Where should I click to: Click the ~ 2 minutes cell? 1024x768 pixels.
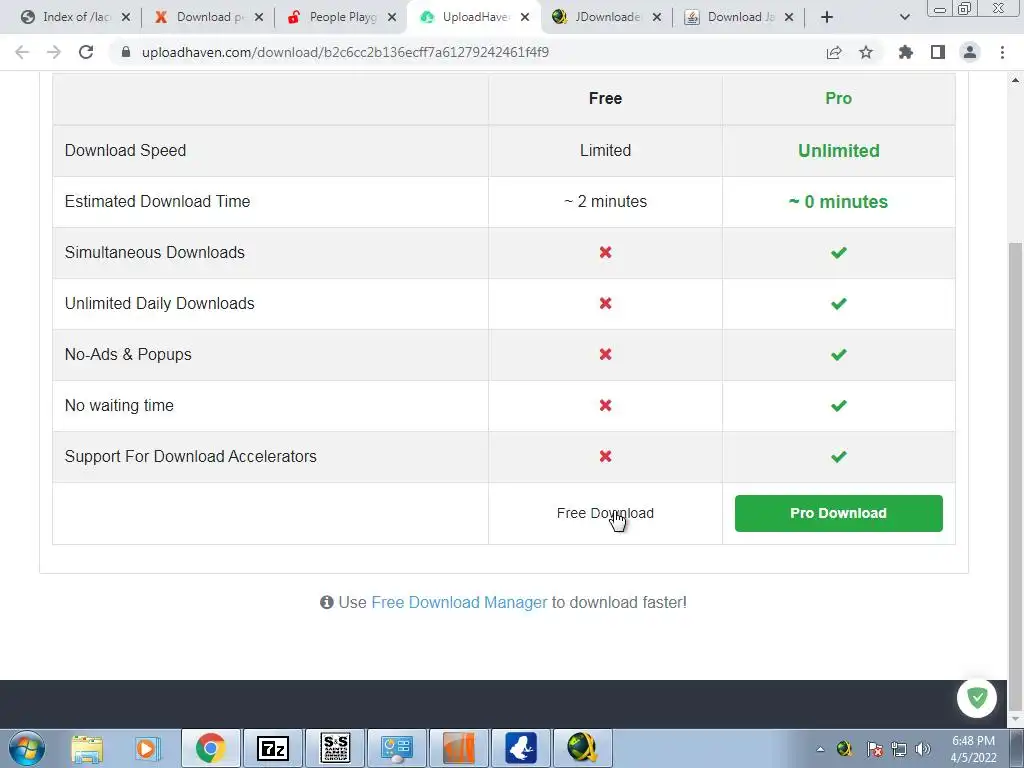[x=605, y=201]
